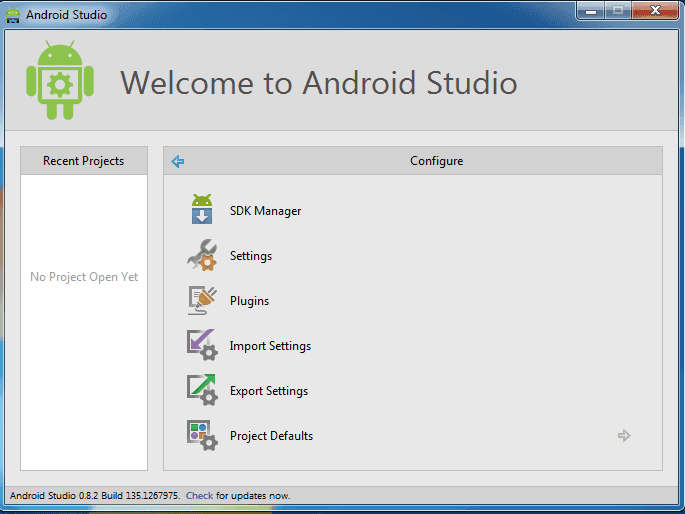Open the Settings entry
Screen dimensions: 685x514
point(251,256)
